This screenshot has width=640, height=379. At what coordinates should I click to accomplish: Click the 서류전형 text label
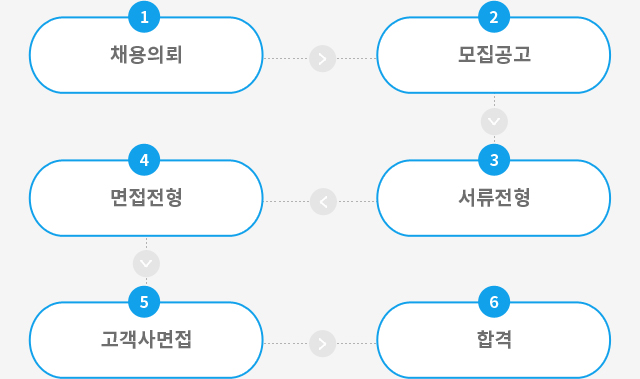(494, 197)
